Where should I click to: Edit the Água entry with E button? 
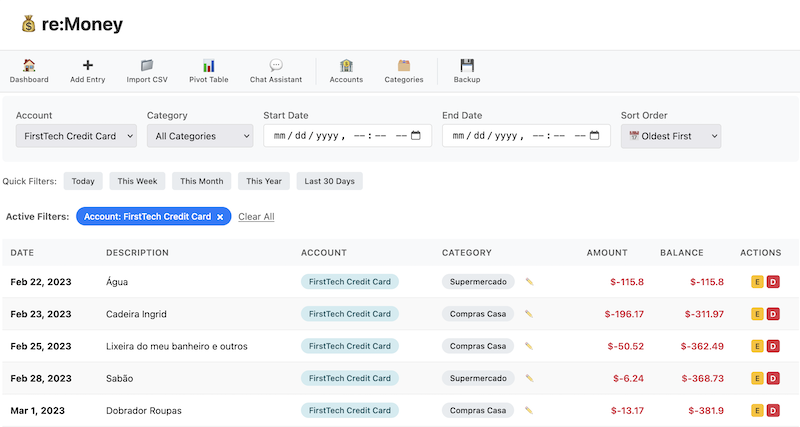point(757,282)
